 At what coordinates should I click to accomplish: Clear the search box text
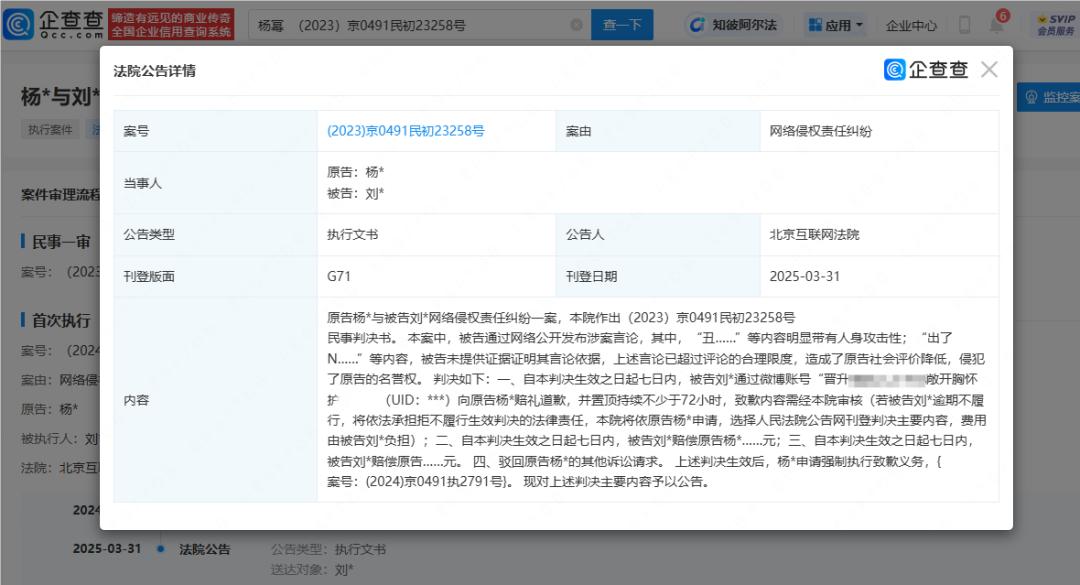pyautogui.click(x=574, y=26)
